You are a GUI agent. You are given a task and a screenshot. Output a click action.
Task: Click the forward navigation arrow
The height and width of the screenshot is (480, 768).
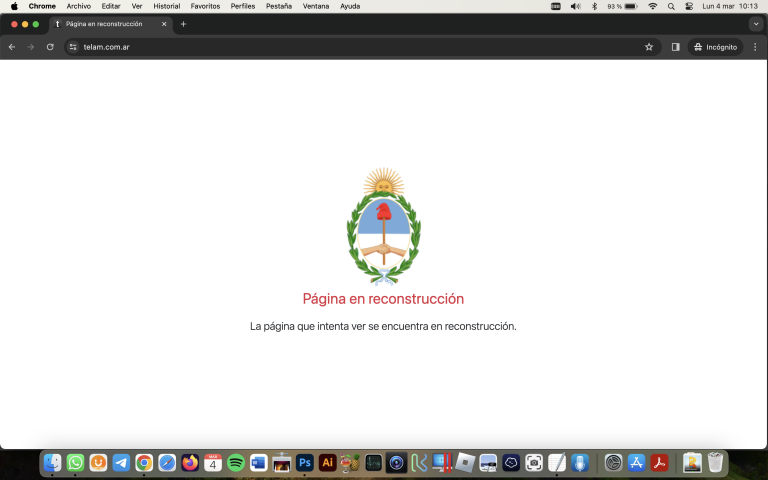pyautogui.click(x=31, y=47)
